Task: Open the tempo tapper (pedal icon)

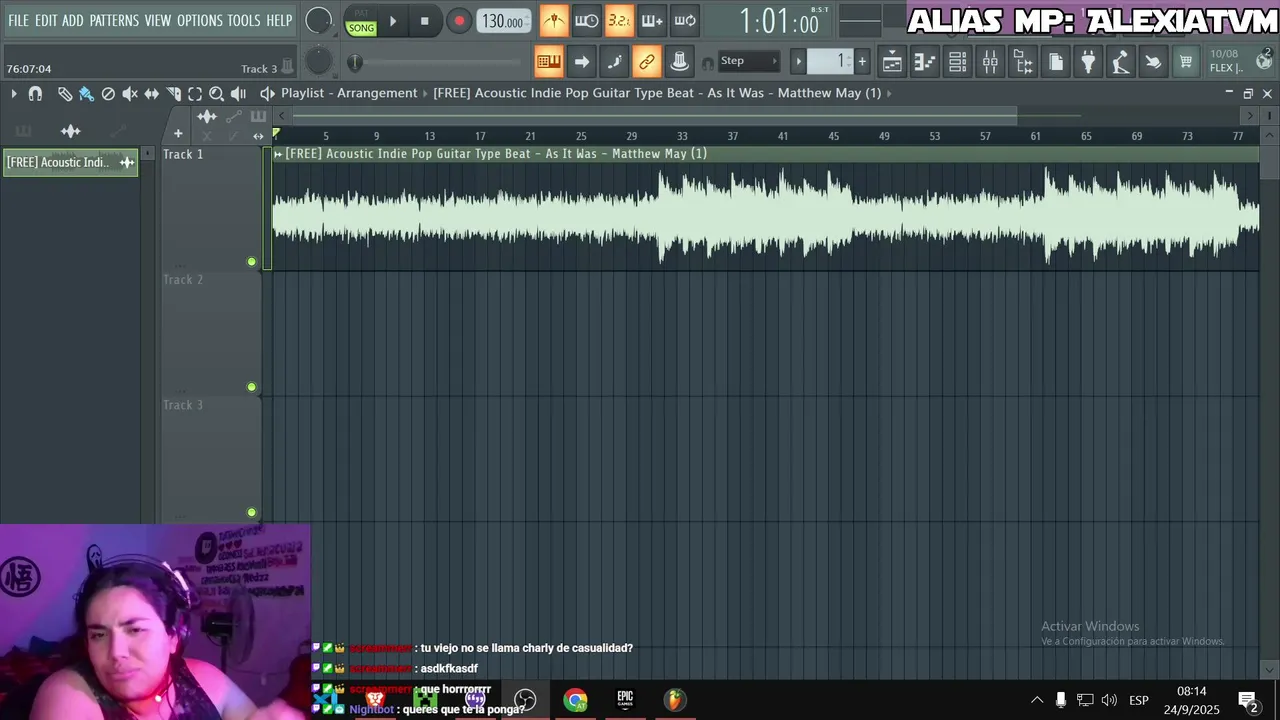Action: (x=1121, y=62)
